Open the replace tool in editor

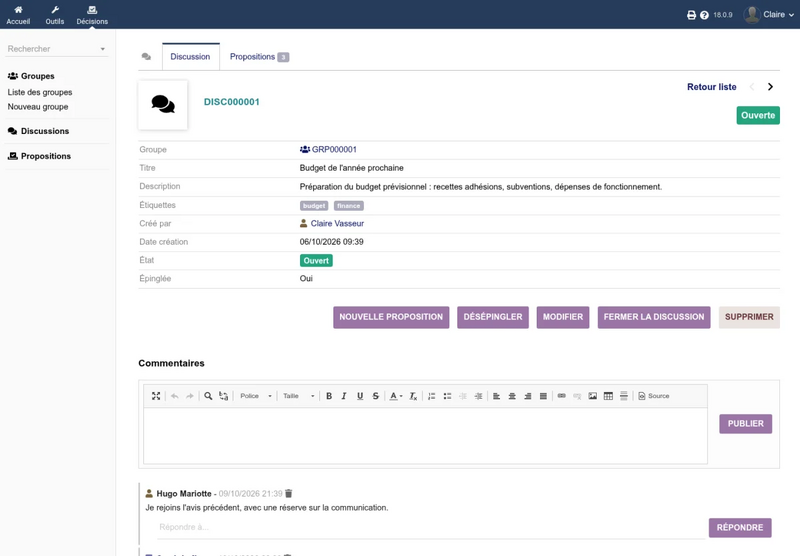point(223,396)
